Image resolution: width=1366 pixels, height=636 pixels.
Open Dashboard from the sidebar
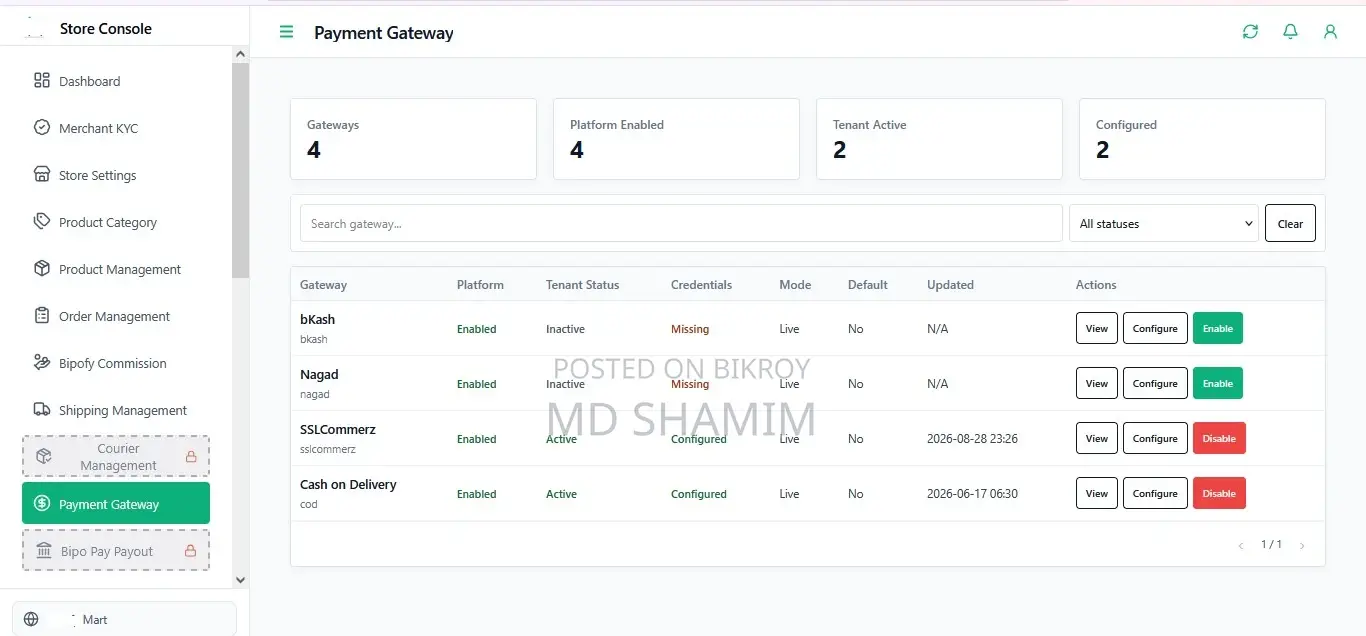[x=116, y=81]
